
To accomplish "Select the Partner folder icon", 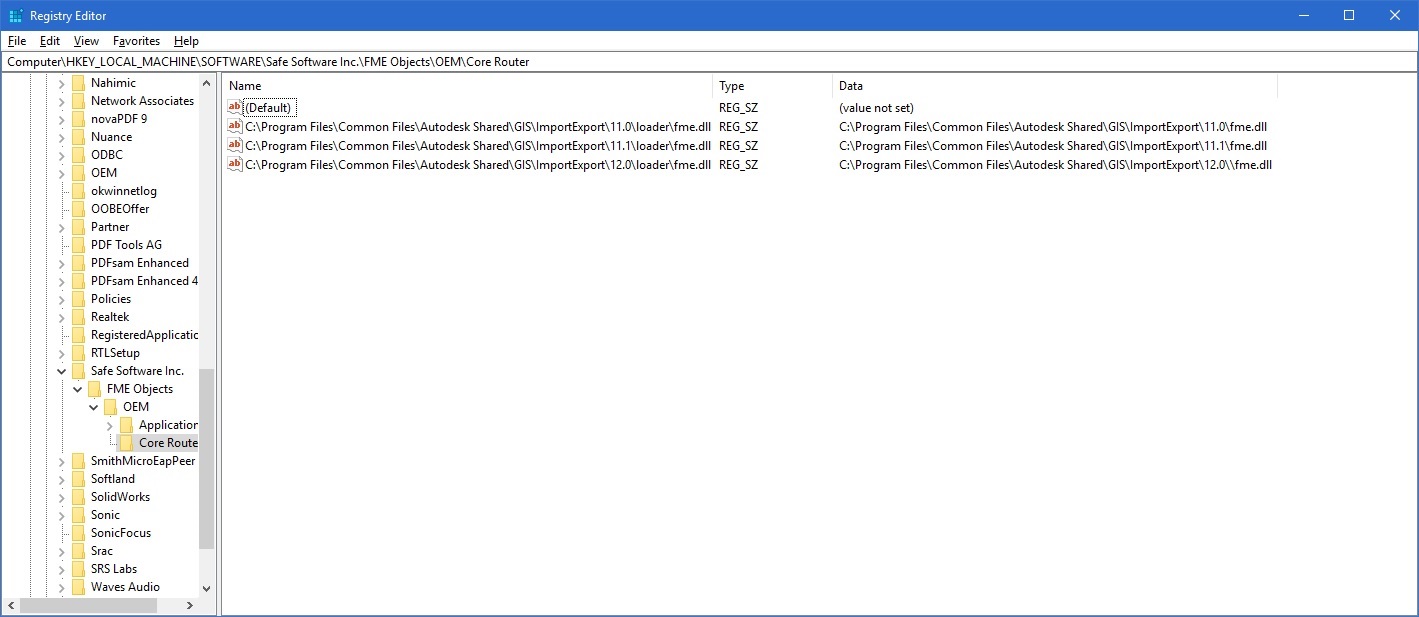I will tap(79, 227).
